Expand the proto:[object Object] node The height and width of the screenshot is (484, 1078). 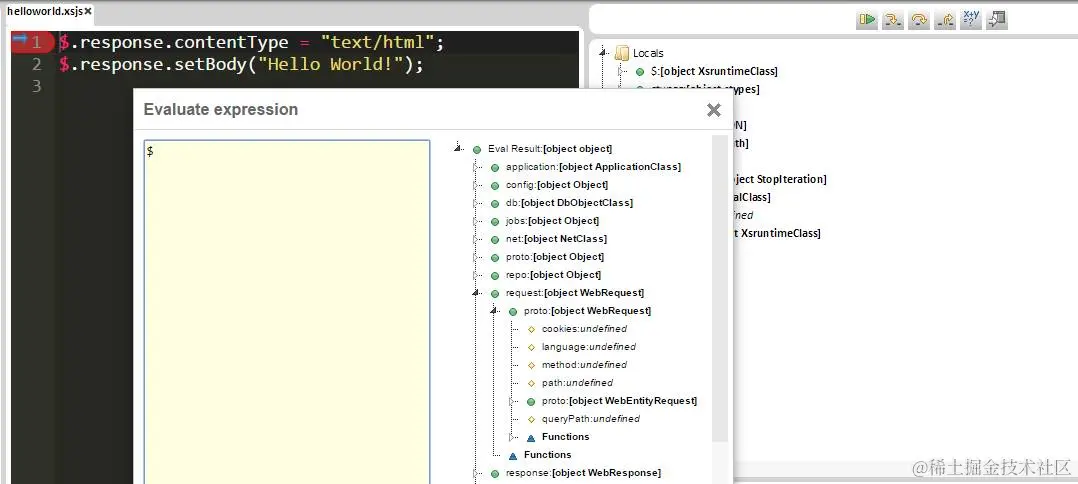[x=475, y=256]
